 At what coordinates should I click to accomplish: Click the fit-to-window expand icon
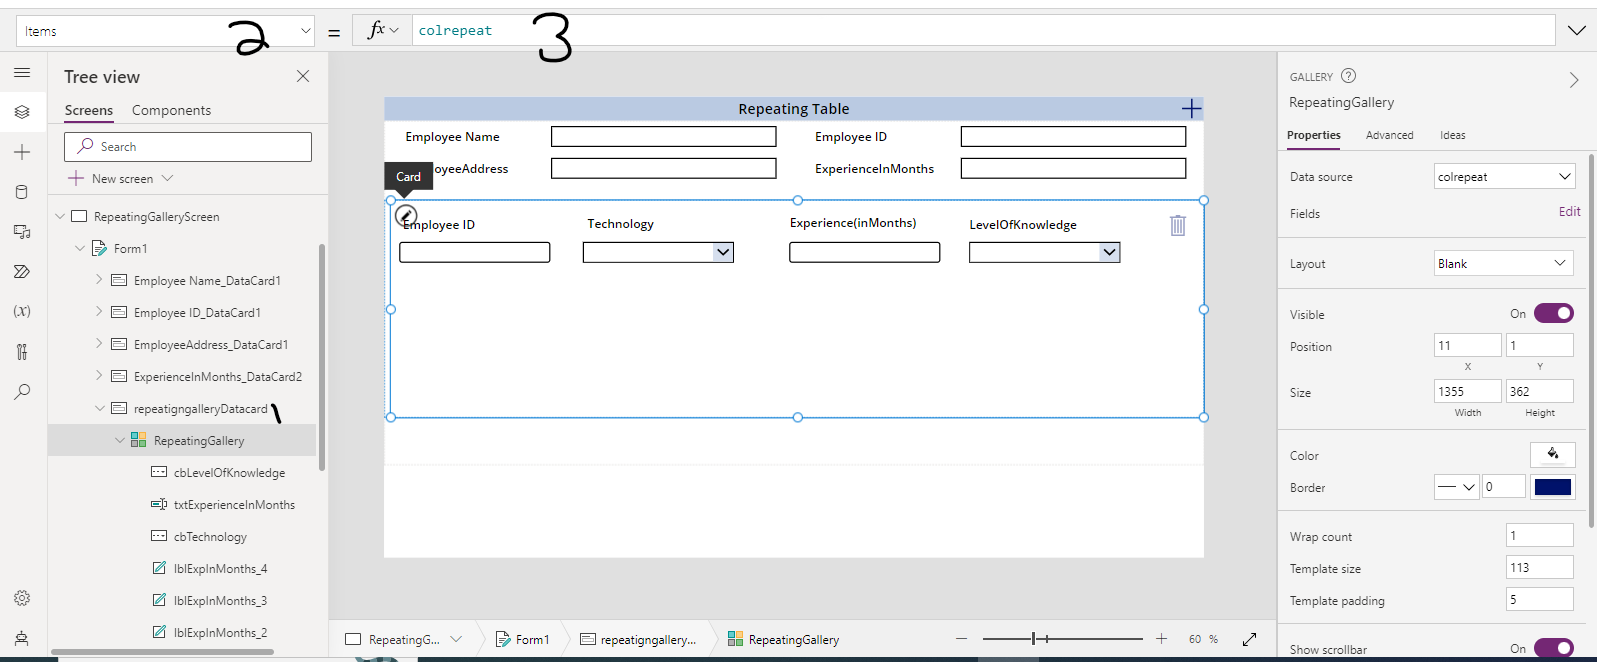1249,639
